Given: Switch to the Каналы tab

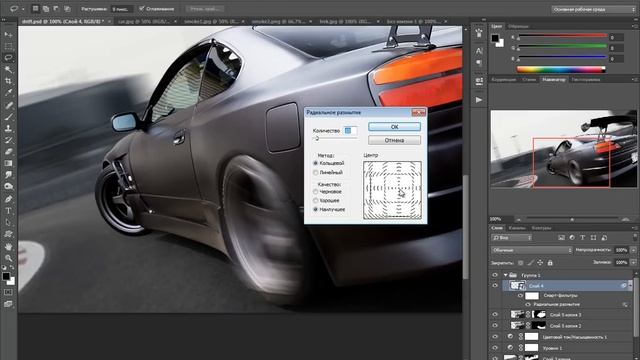Looking at the screenshot, I should (x=517, y=228).
